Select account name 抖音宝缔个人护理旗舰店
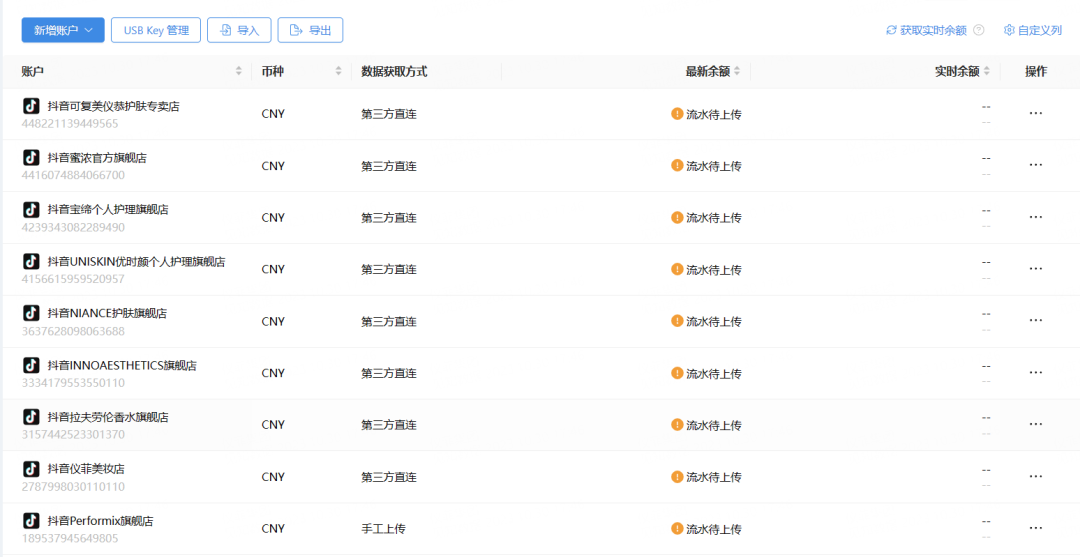Screen dimensions: 1080x557 [108, 209]
